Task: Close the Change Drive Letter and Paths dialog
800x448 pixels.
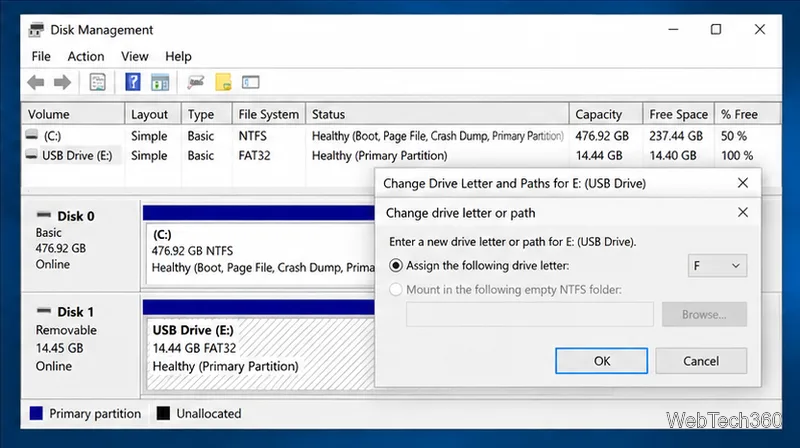Action: tap(743, 183)
